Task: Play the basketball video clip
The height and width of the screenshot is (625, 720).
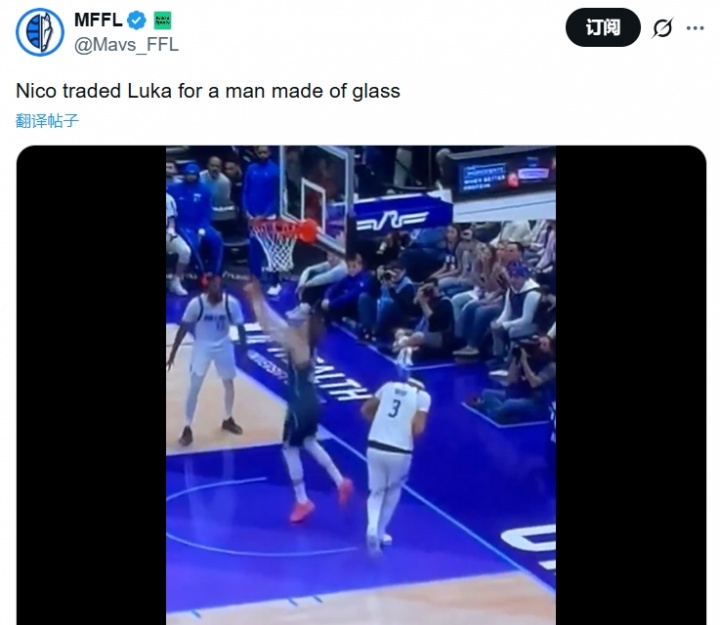Action: [x=361, y=385]
